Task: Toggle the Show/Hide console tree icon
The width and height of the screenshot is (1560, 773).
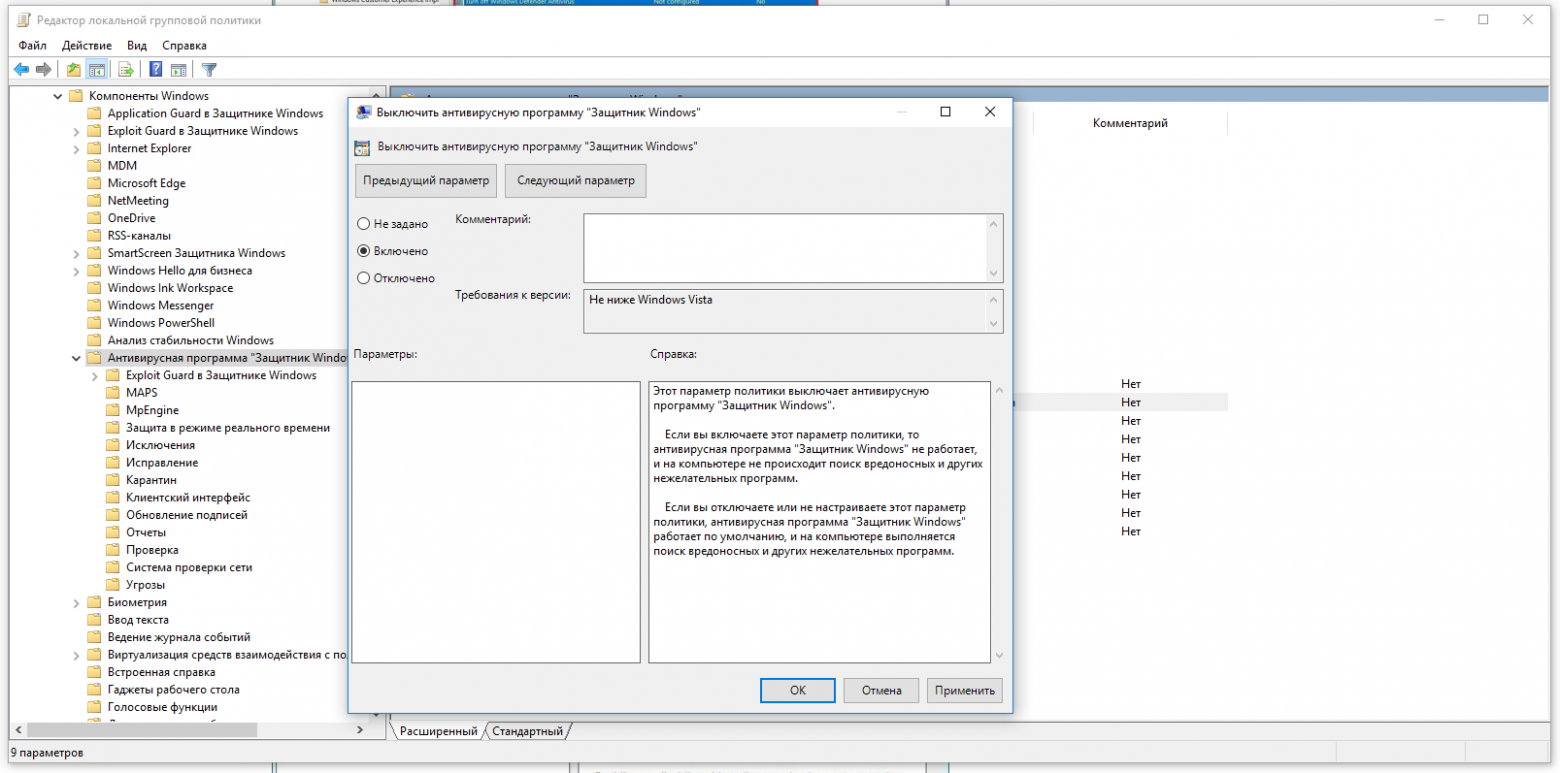Action: pos(97,69)
